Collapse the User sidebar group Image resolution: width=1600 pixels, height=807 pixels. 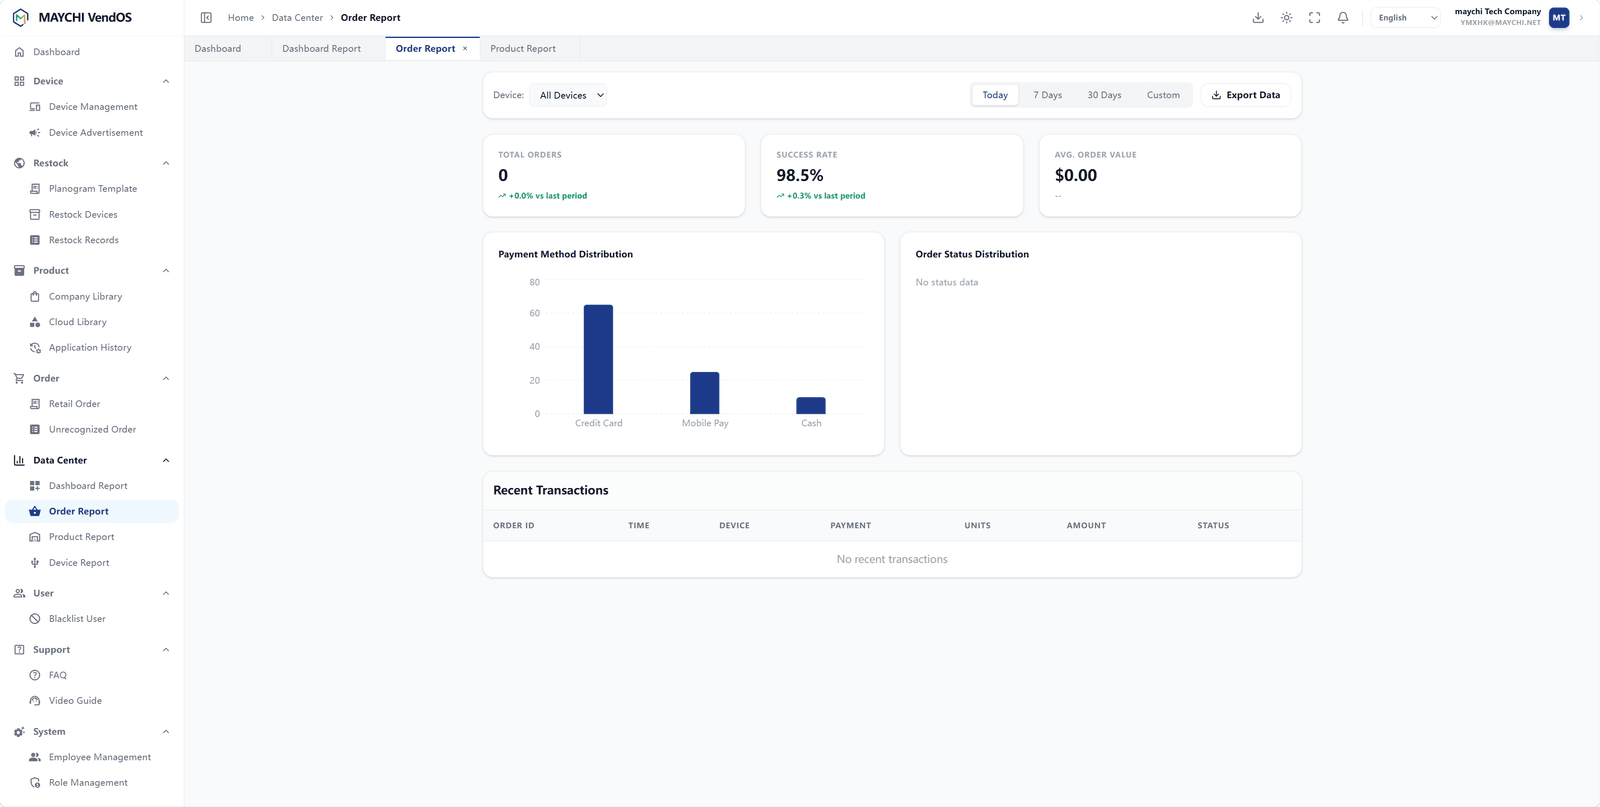(166, 594)
